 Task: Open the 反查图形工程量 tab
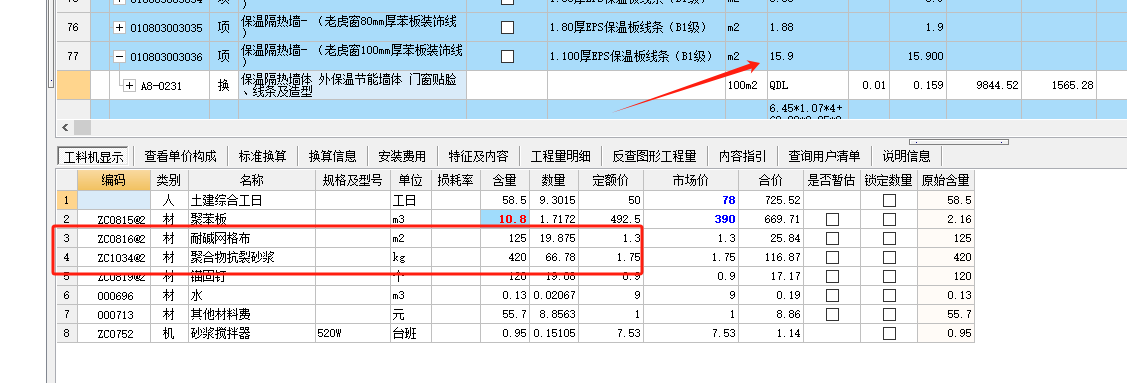pyautogui.click(x=654, y=156)
